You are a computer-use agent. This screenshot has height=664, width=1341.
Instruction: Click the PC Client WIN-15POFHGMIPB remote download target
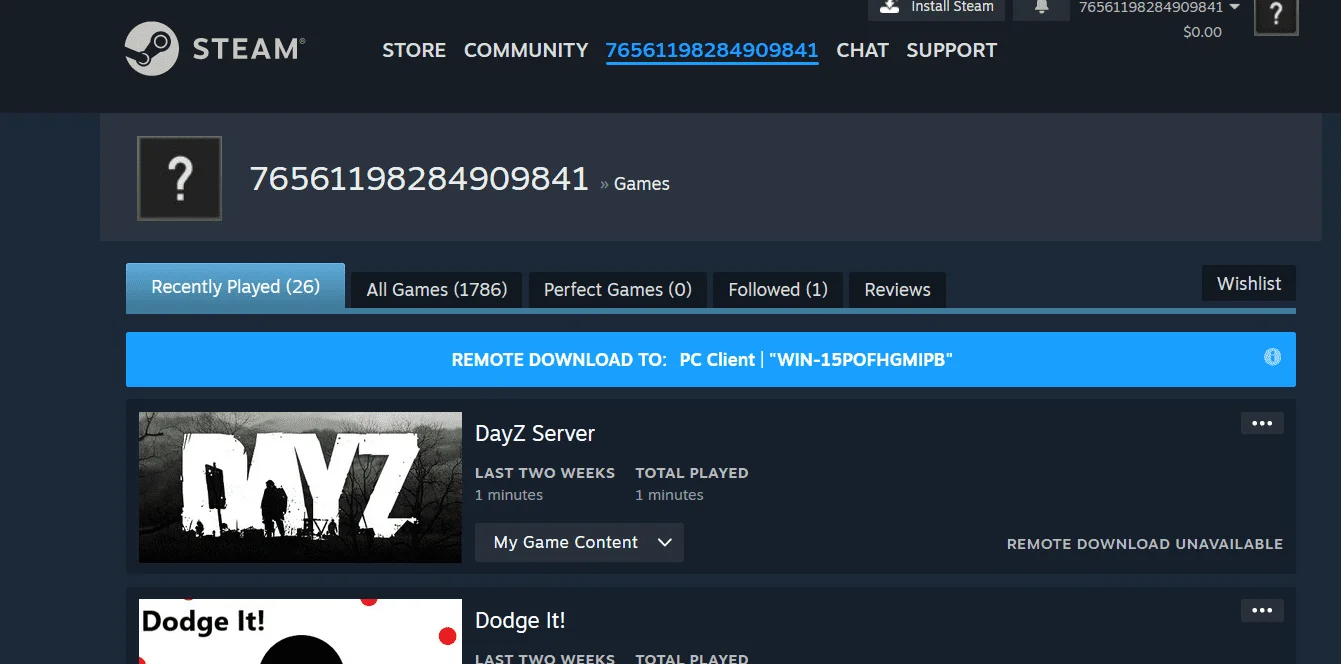point(816,359)
